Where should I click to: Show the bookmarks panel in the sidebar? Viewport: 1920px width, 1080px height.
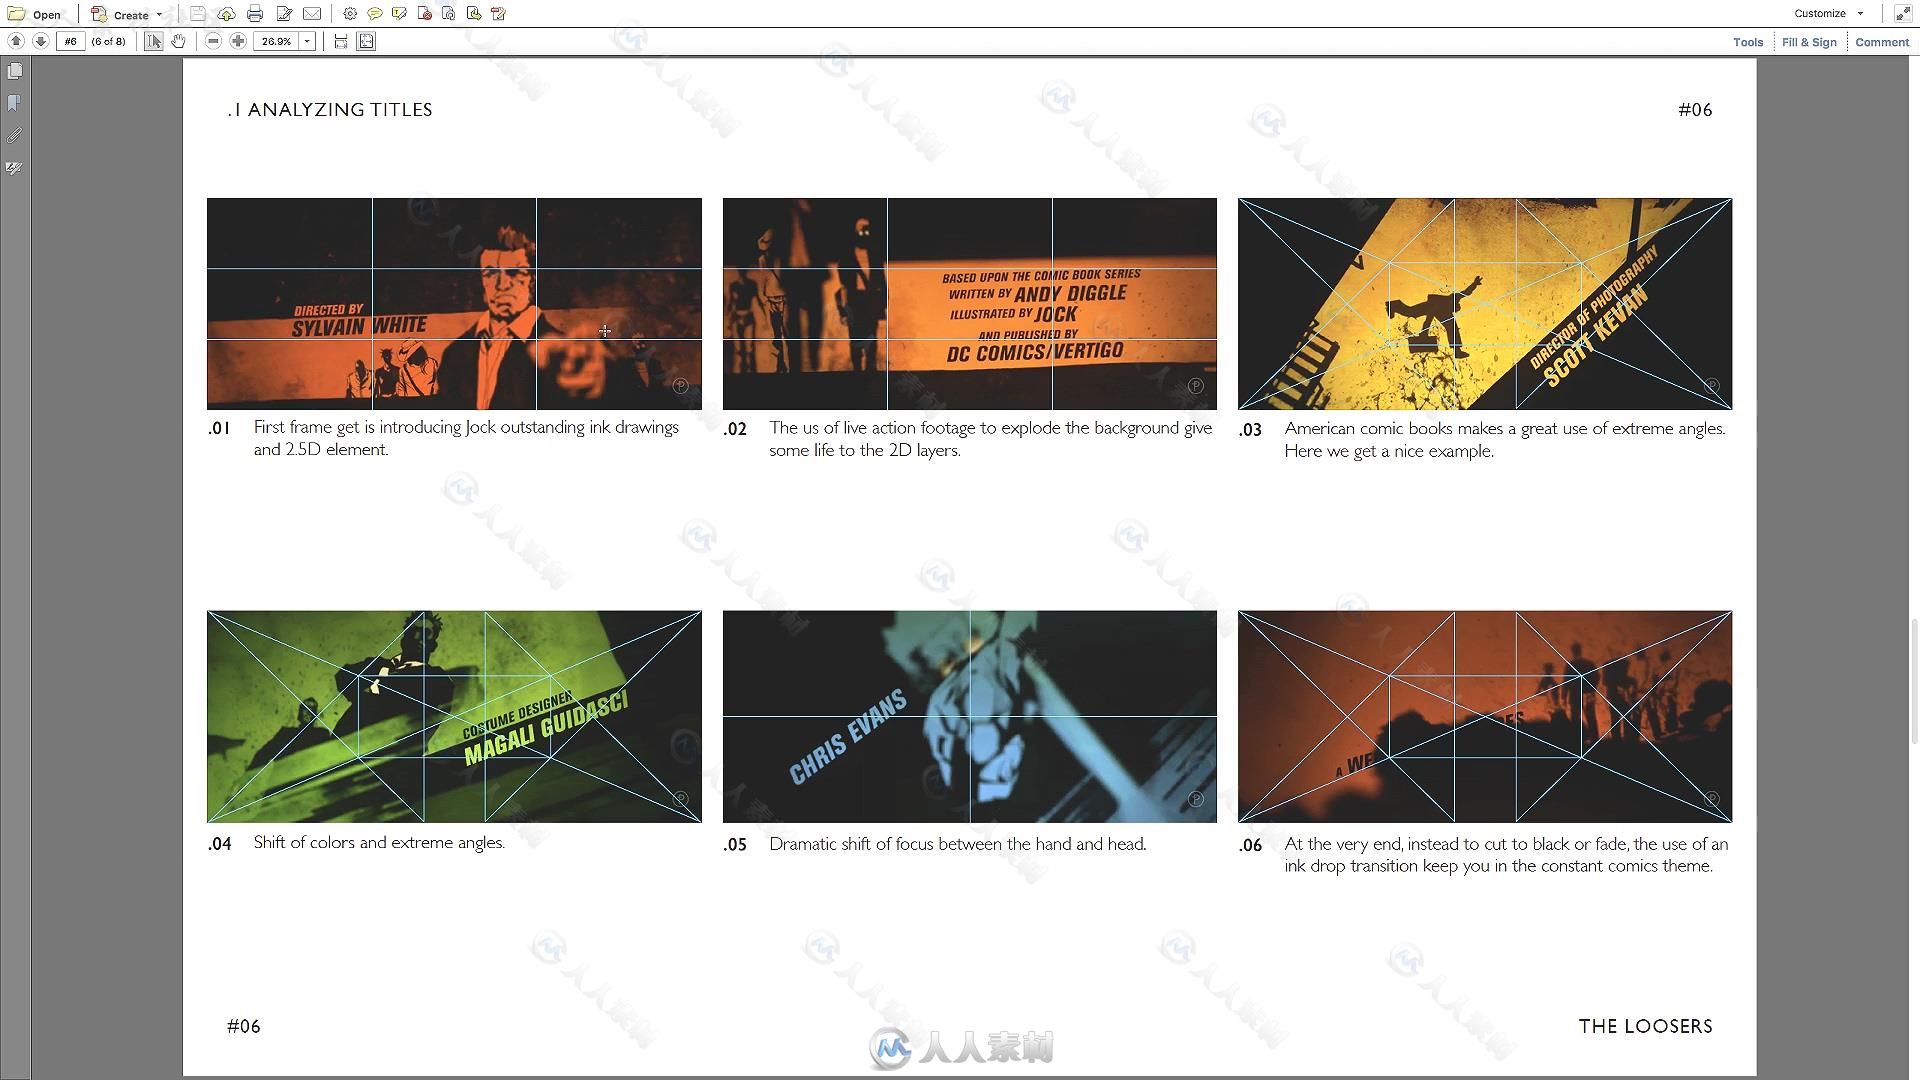(x=15, y=103)
